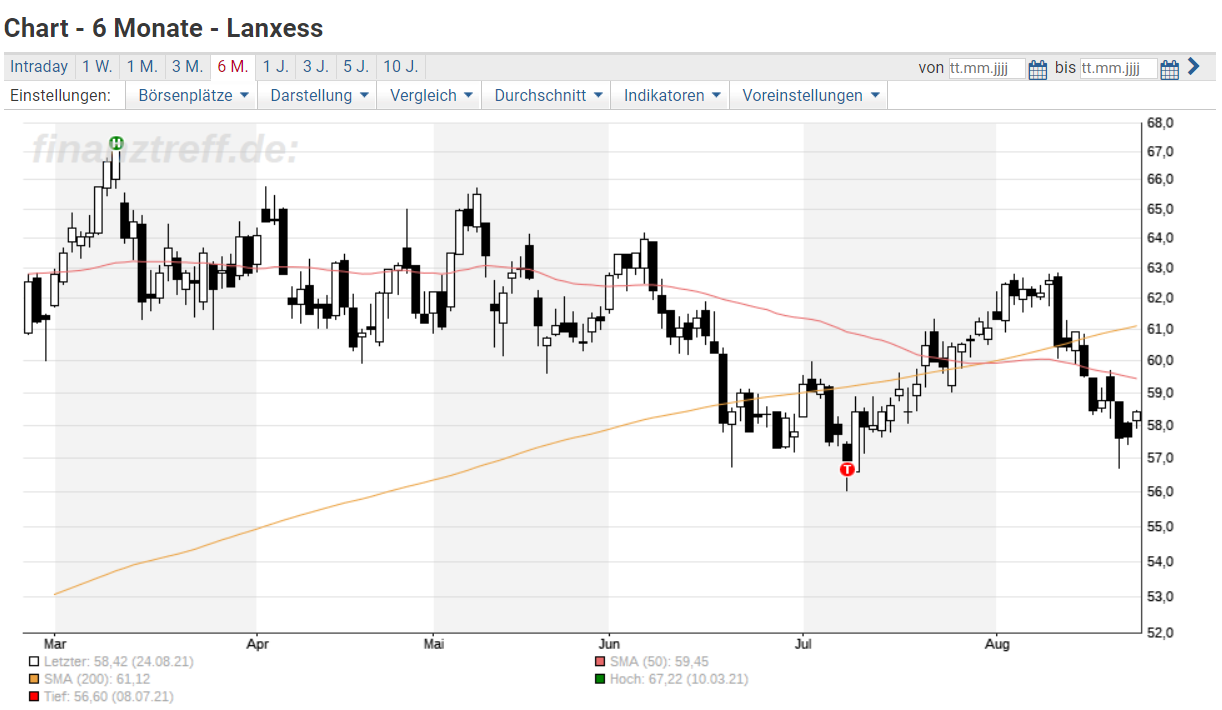Screen dimensions: 1222x710
Task: Open the 'bis' date calendar picker icon
Action: [x=1170, y=69]
